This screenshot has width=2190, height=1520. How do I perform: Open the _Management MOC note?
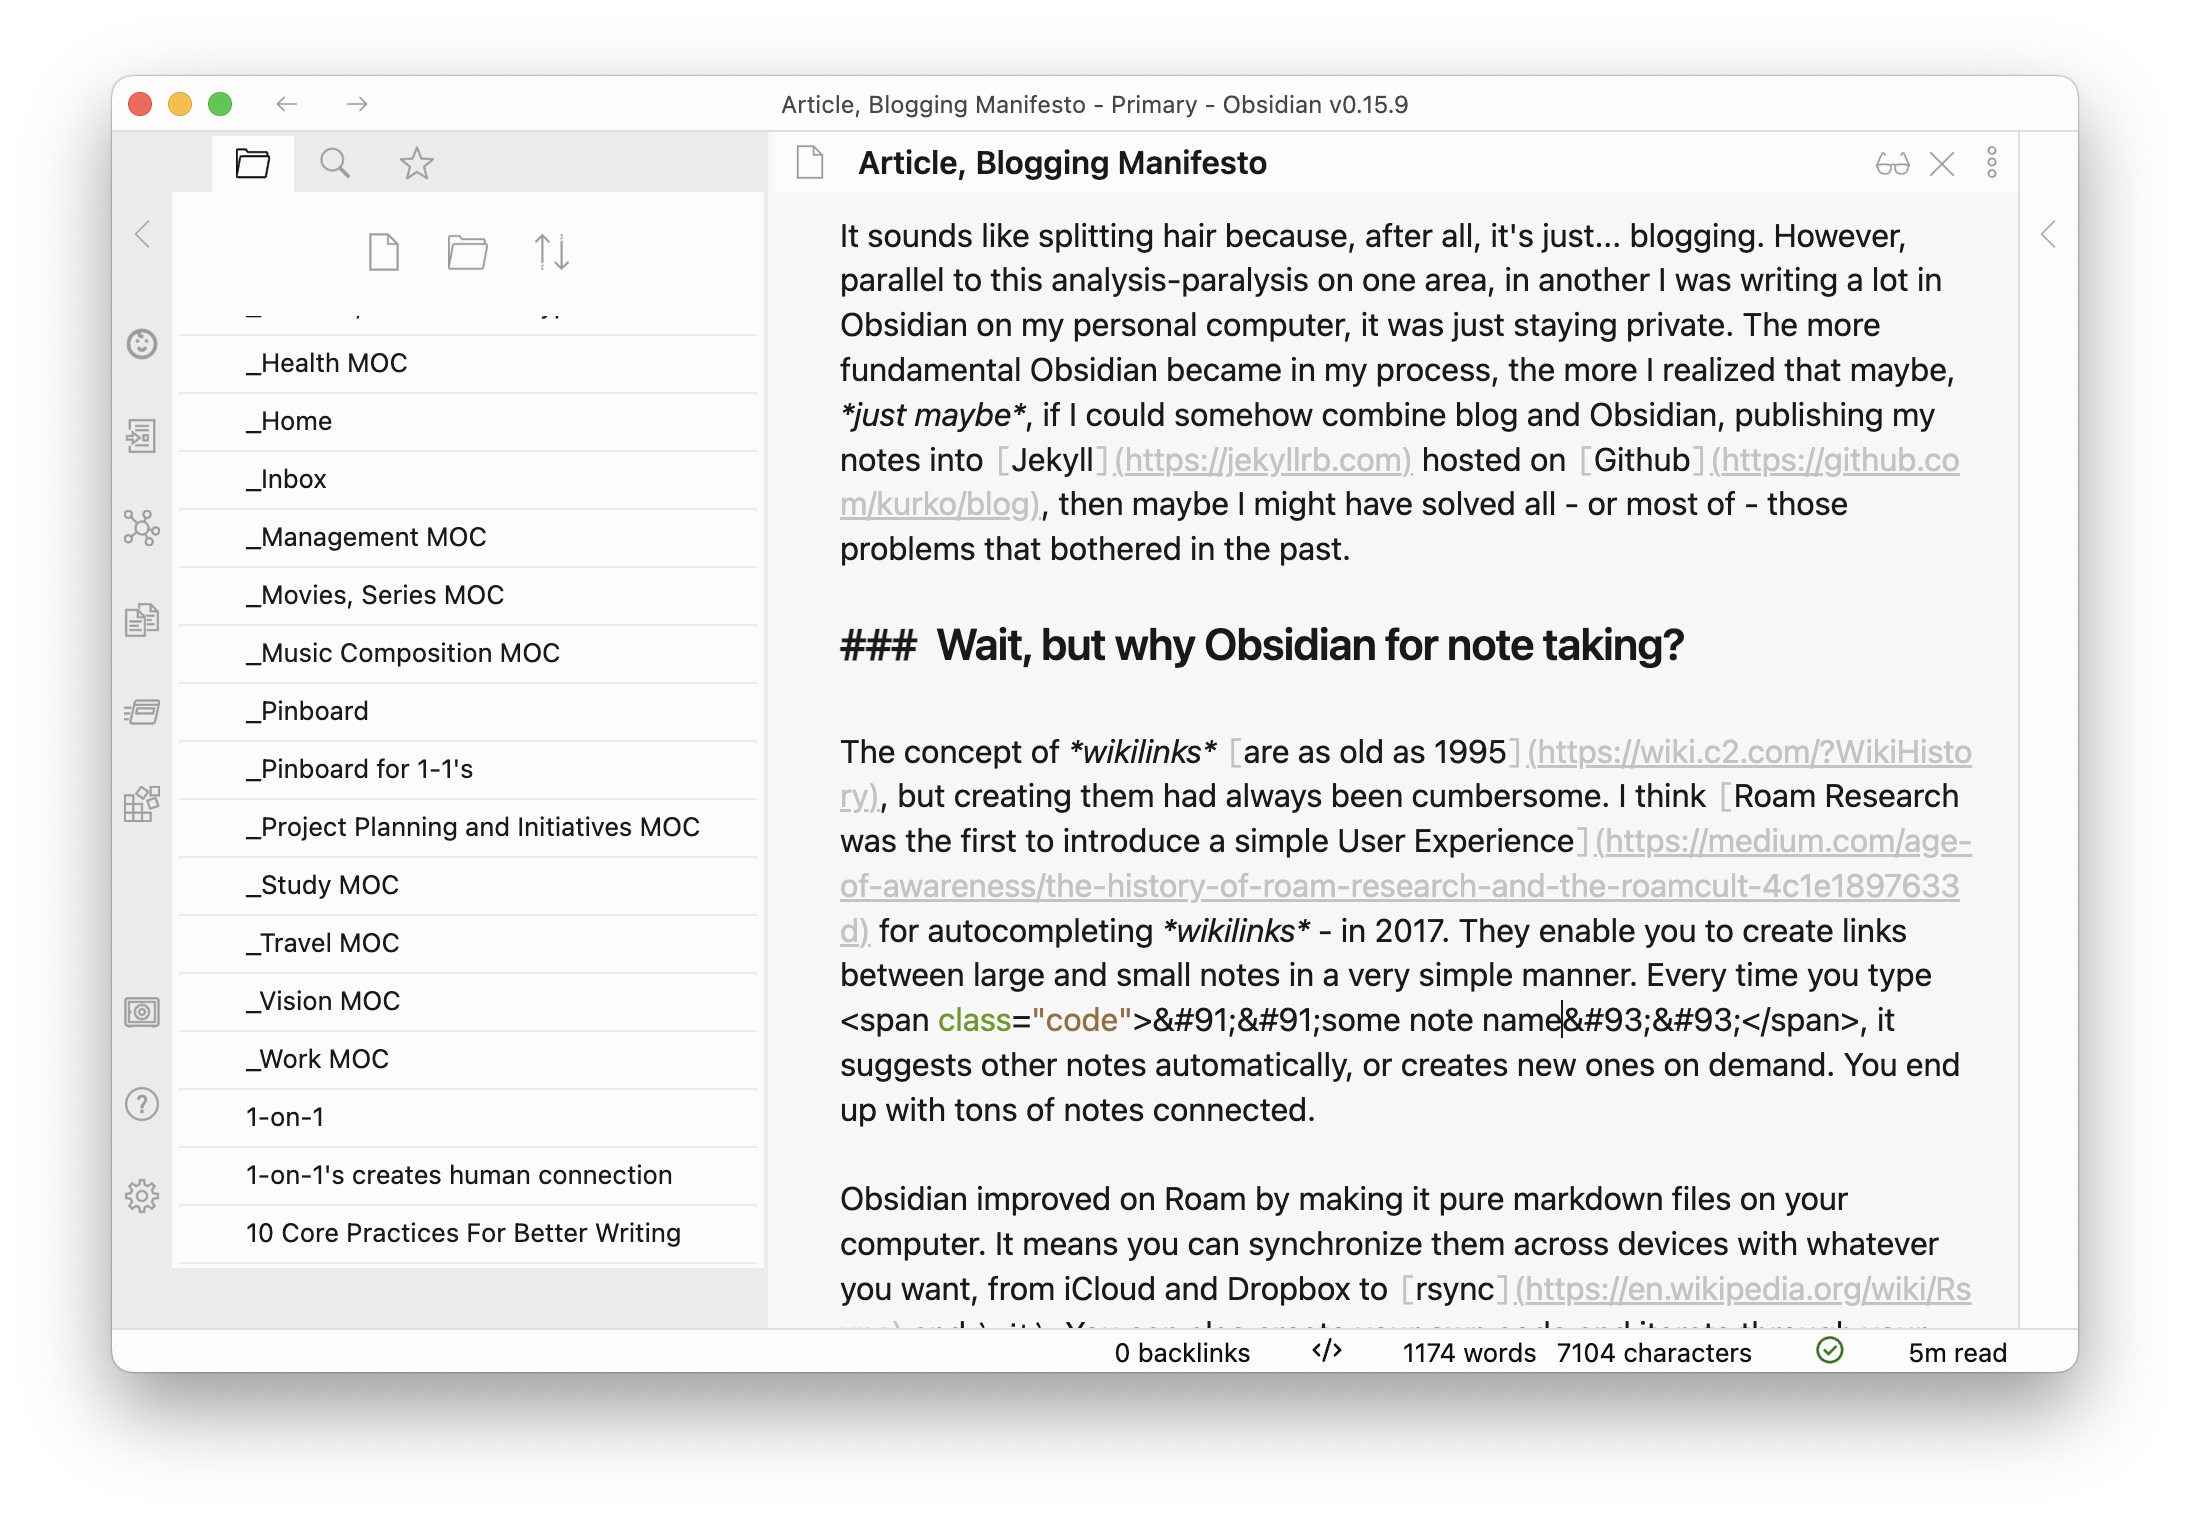(468, 537)
